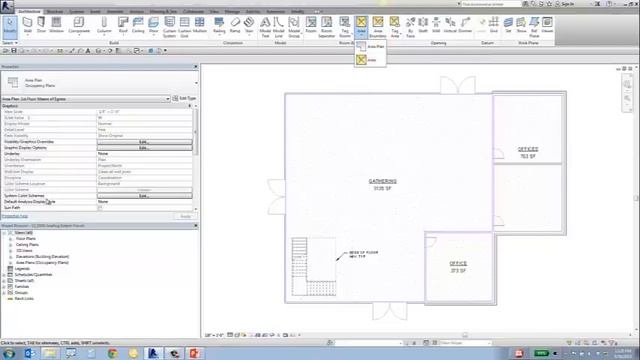Switch to the Collaborate ribbon tab

pos(193,11)
